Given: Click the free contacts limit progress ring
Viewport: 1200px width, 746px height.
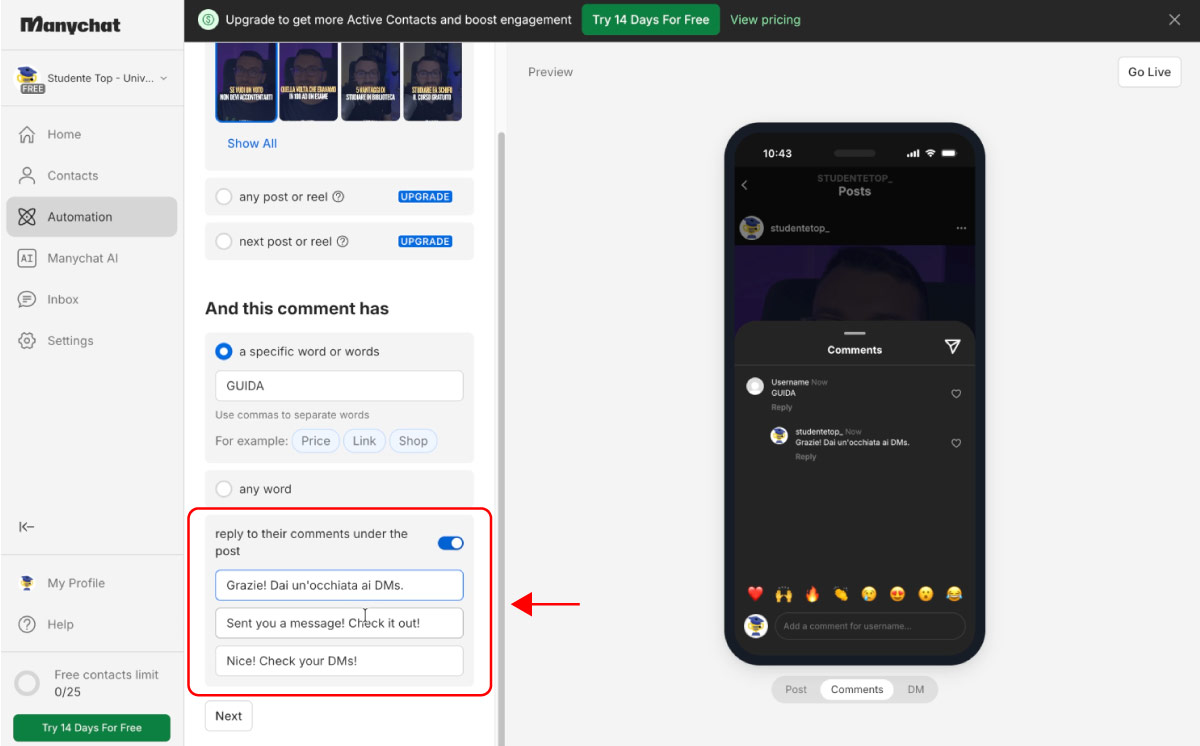Looking at the screenshot, I should click(x=27, y=683).
